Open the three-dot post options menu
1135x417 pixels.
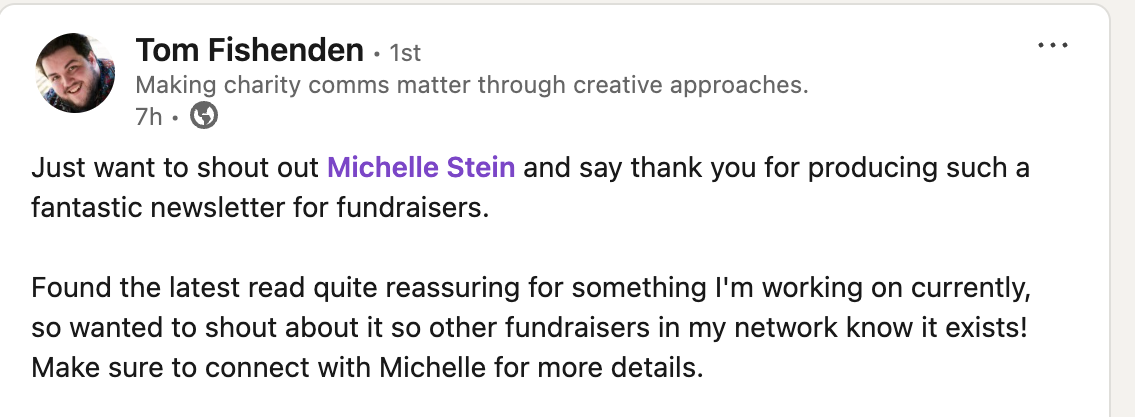[x=1053, y=47]
